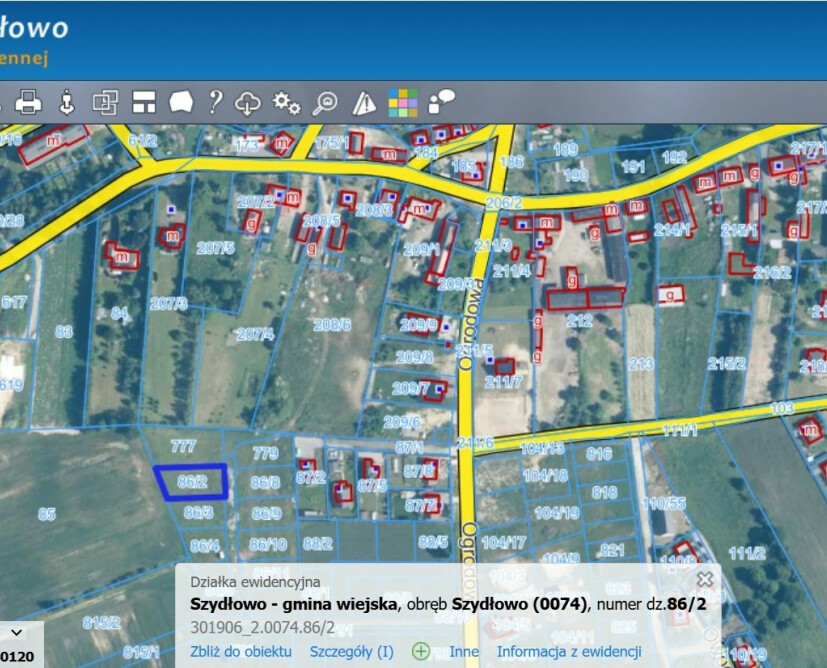Click parcel label 815/2
Screen dimensions: 827x668
(x=102, y=623)
